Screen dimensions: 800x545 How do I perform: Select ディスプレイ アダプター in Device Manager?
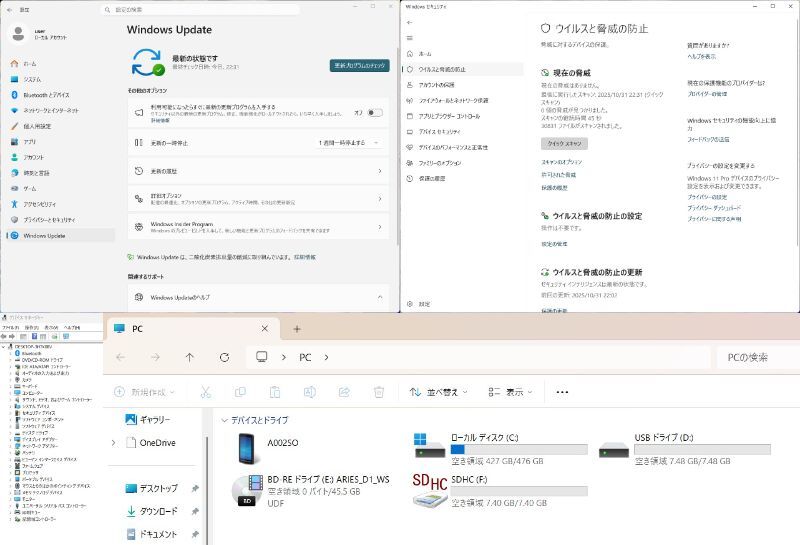[36, 439]
